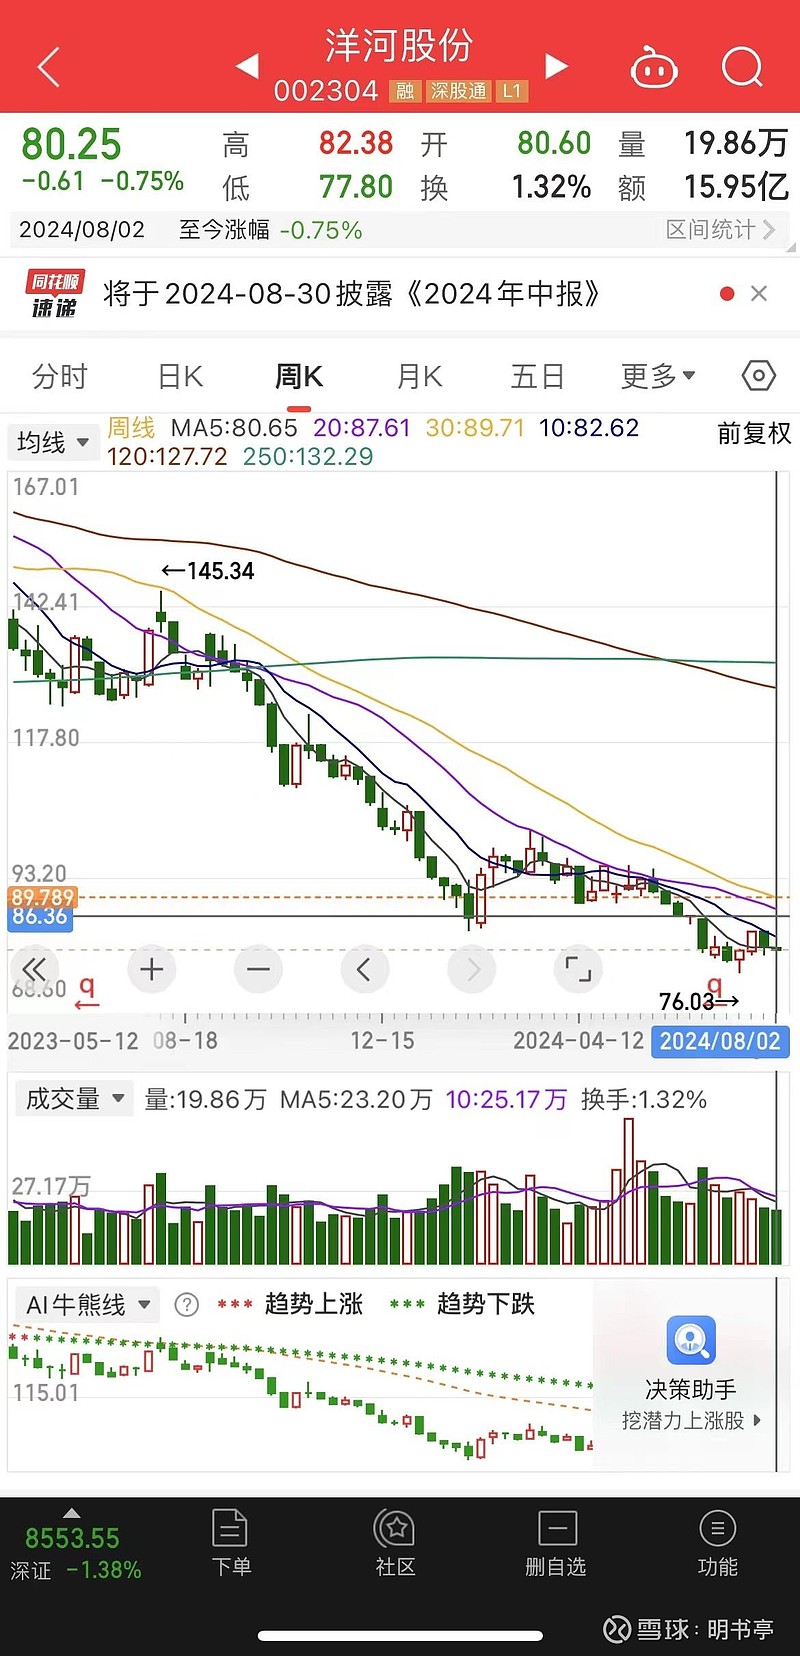Jump to earliest data with double-left arrows
This screenshot has height=1656, width=800.
coord(34,969)
